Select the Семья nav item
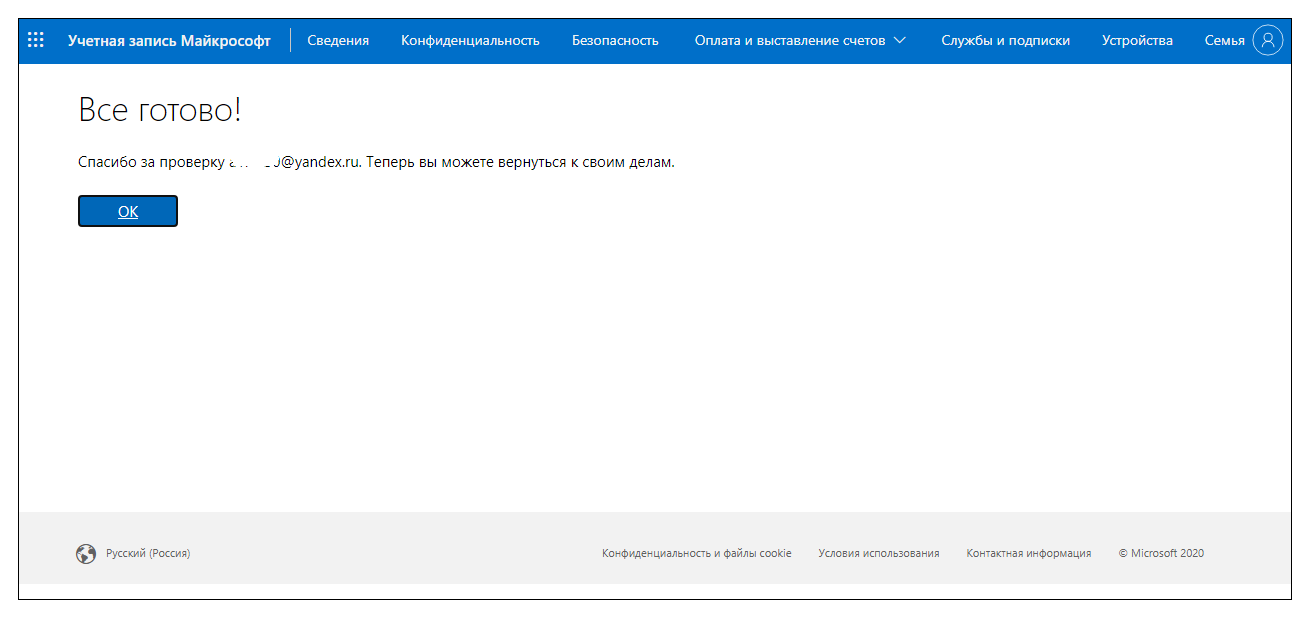This screenshot has height=618, width=1310. (1224, 41)
